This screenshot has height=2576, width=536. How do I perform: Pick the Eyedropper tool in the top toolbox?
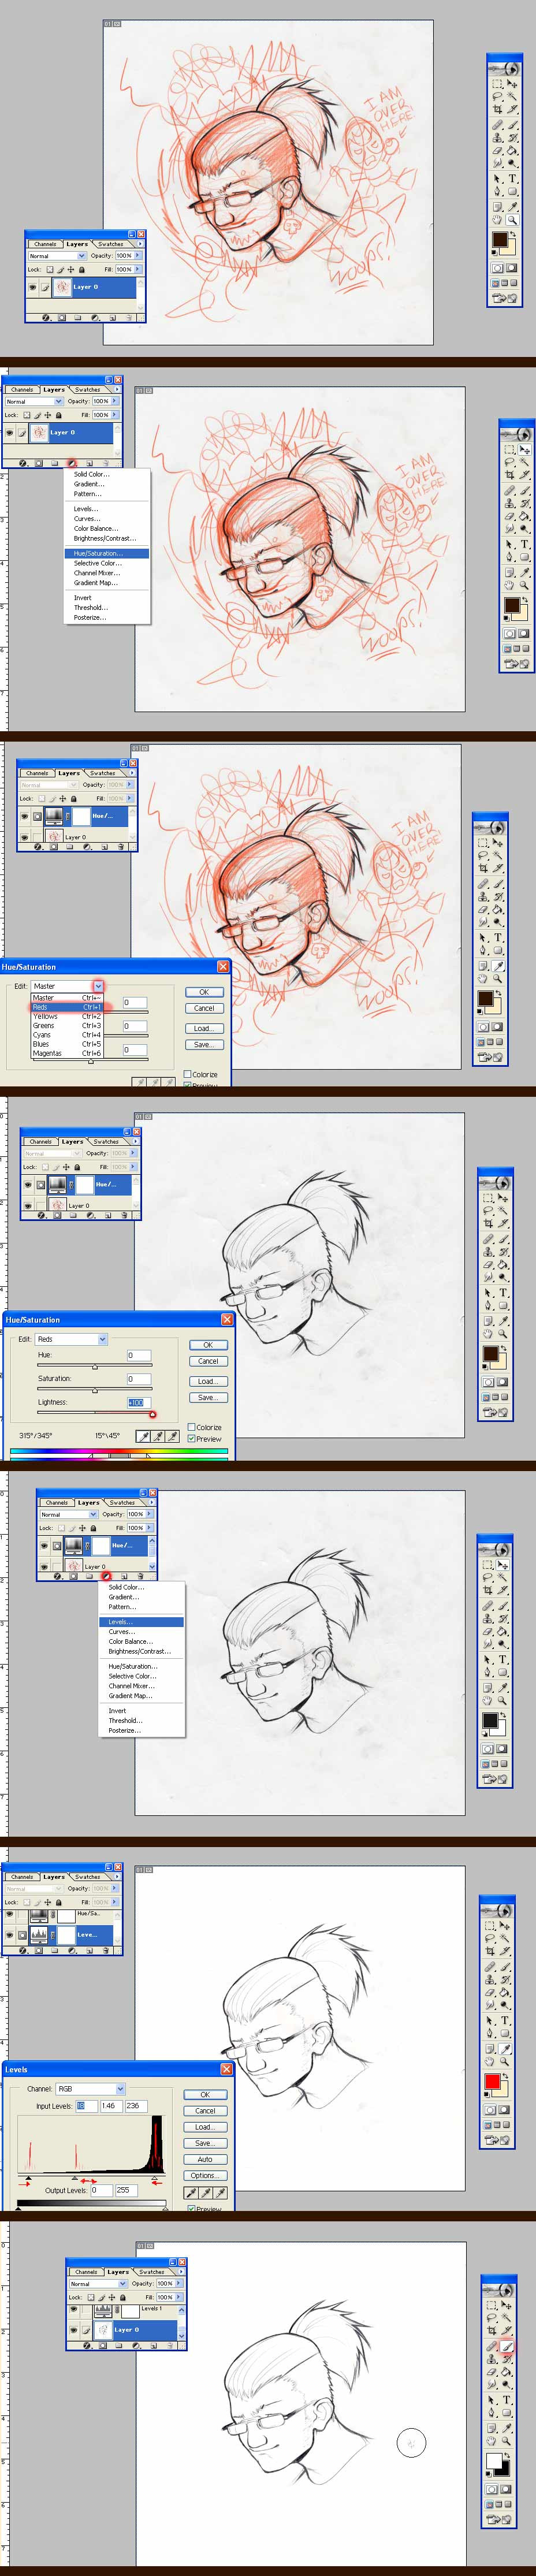pos(512,207)
